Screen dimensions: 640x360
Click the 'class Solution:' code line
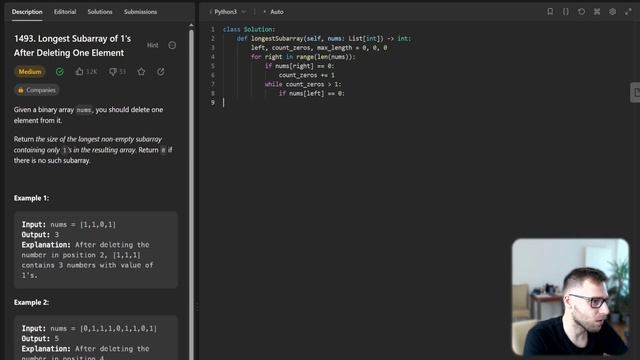point(249,29)
